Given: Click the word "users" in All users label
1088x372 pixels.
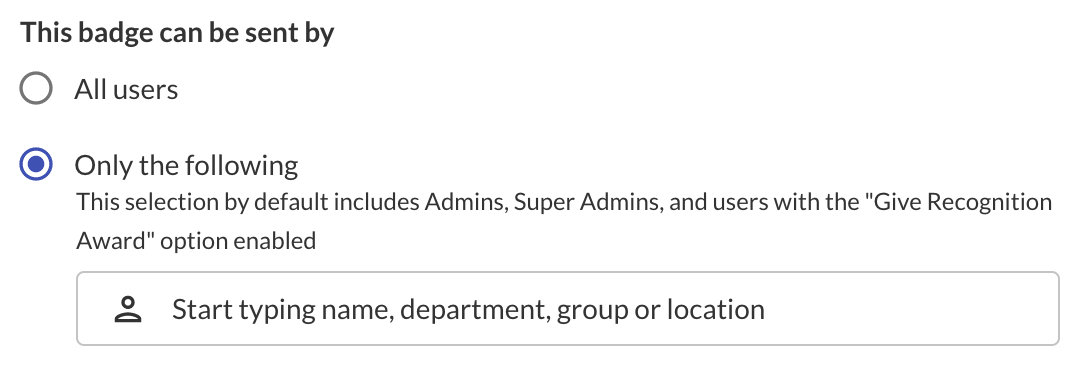Looking at the screenshot, I should (x=146, y=90).
